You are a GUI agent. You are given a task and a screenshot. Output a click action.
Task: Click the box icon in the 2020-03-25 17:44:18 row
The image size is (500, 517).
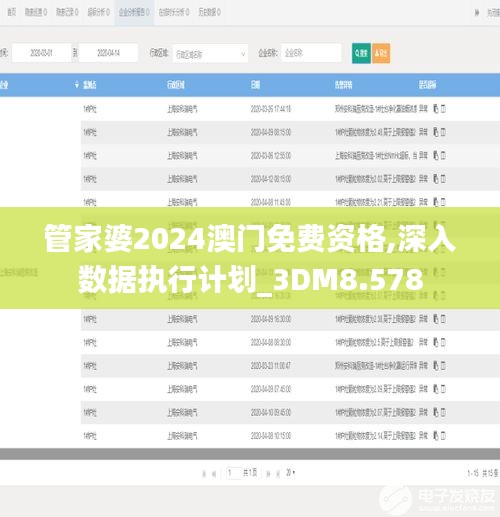(443, 109)
